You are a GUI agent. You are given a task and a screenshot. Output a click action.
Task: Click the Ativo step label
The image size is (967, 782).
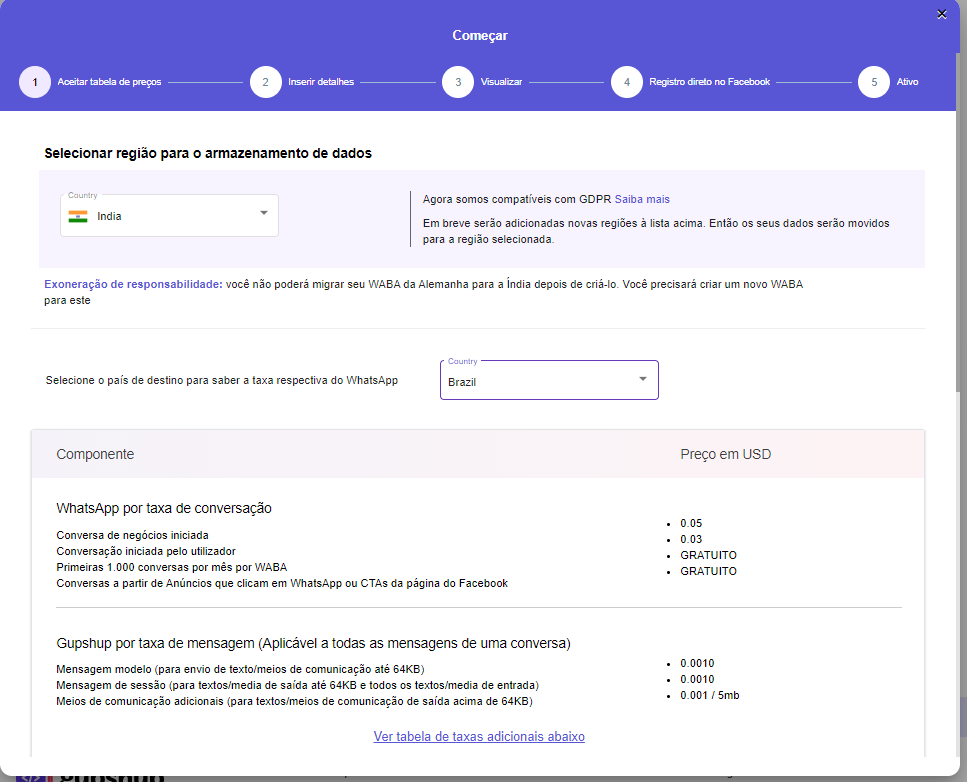(907, 82)
